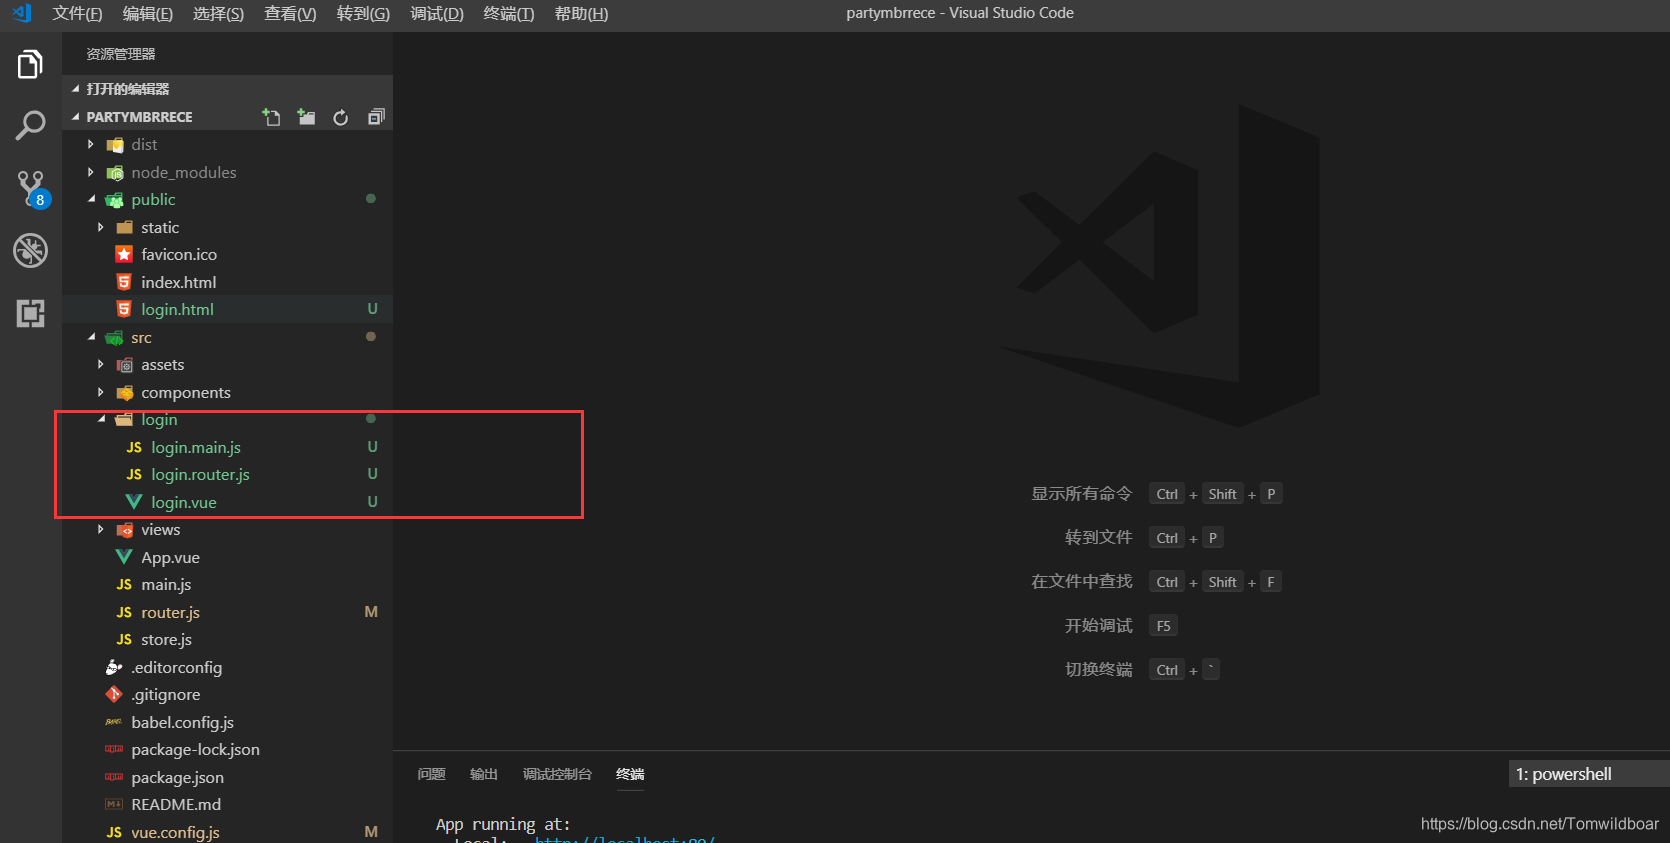Click the Vue icon beside login.vue
This screenshot has width=1670, height=843.
click(x=134, y=502)
